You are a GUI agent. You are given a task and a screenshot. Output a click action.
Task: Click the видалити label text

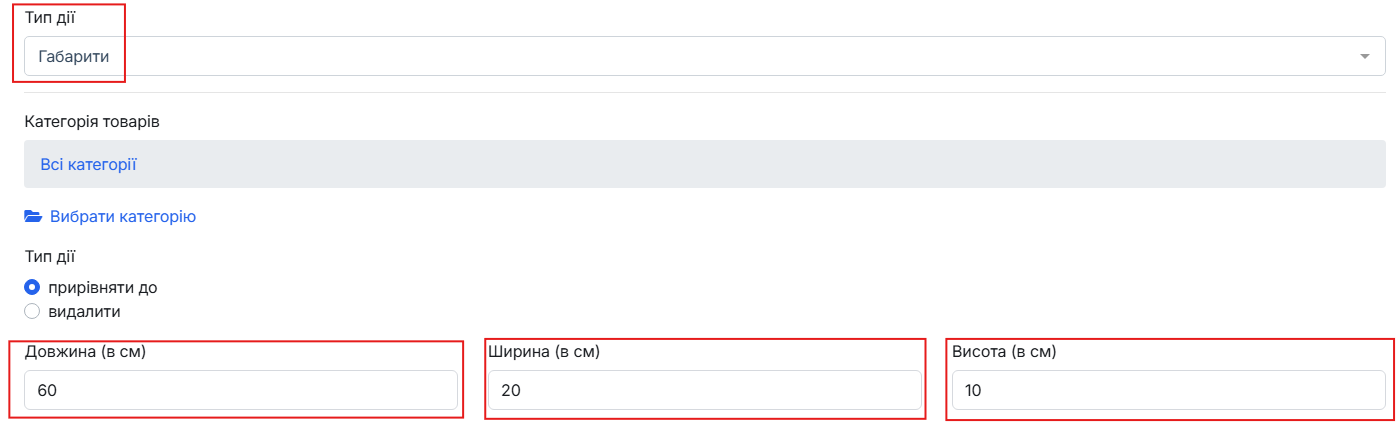pyautogui.click(x=85, y=311)
